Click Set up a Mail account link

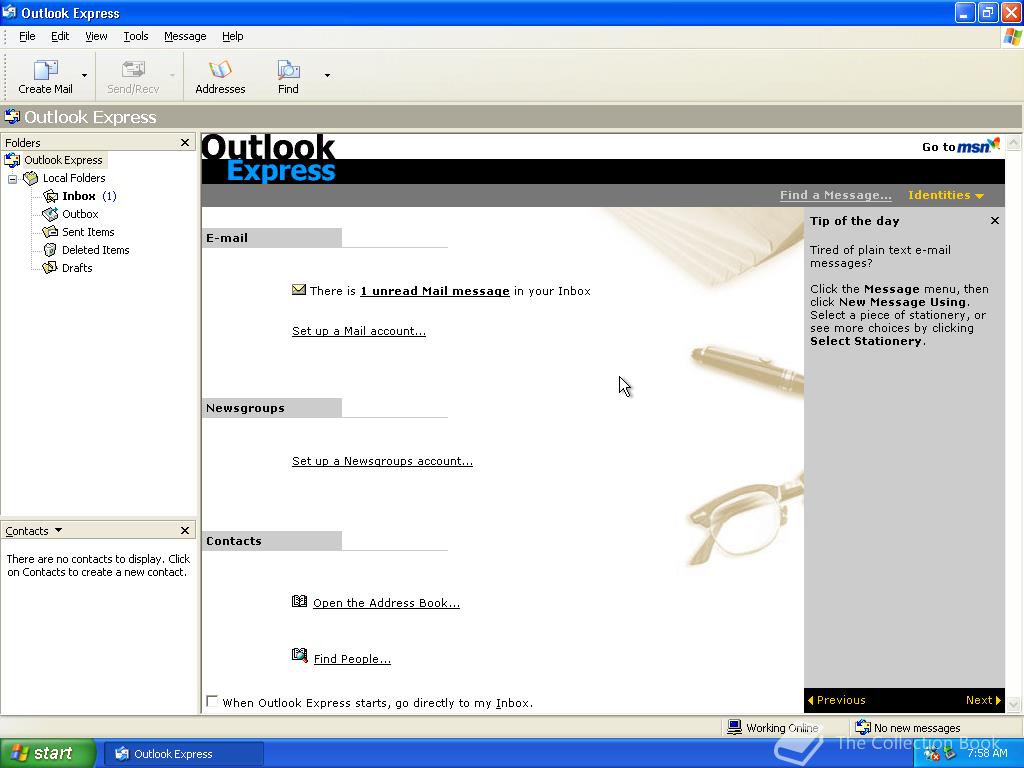[359, 331]
